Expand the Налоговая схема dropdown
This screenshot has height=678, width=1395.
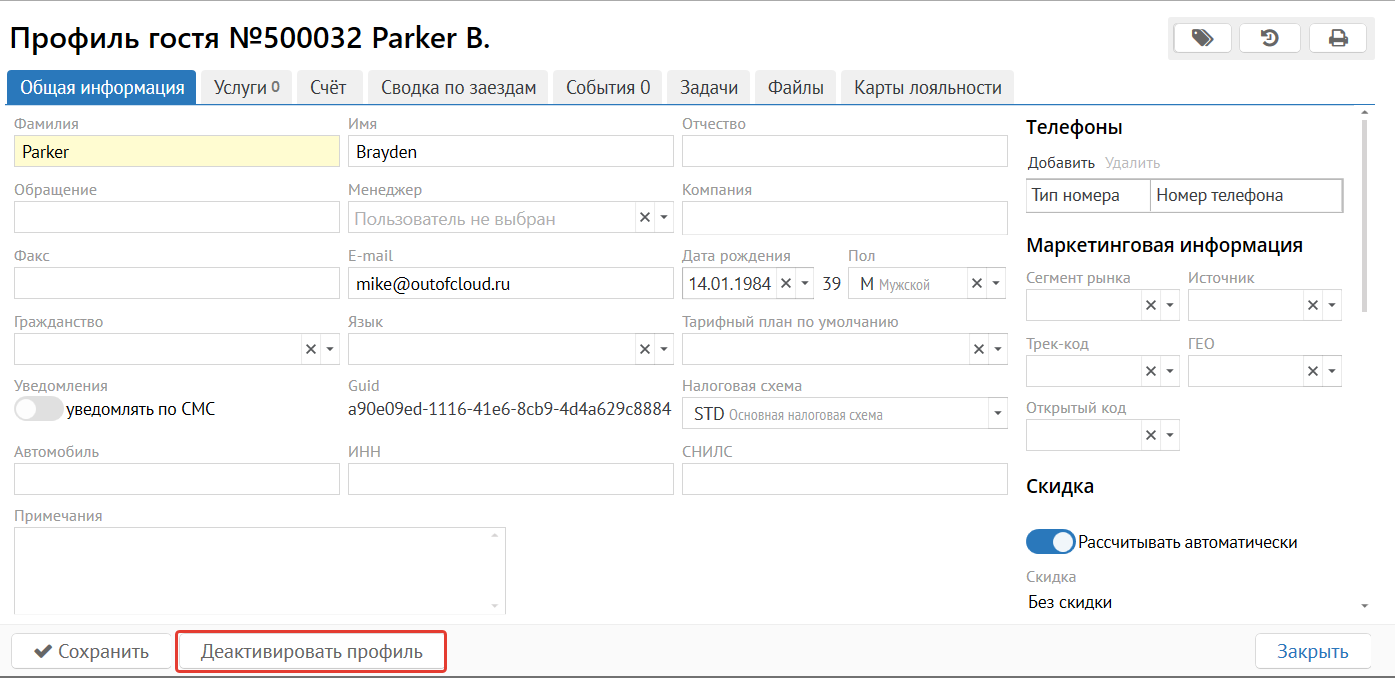[996, 414]
